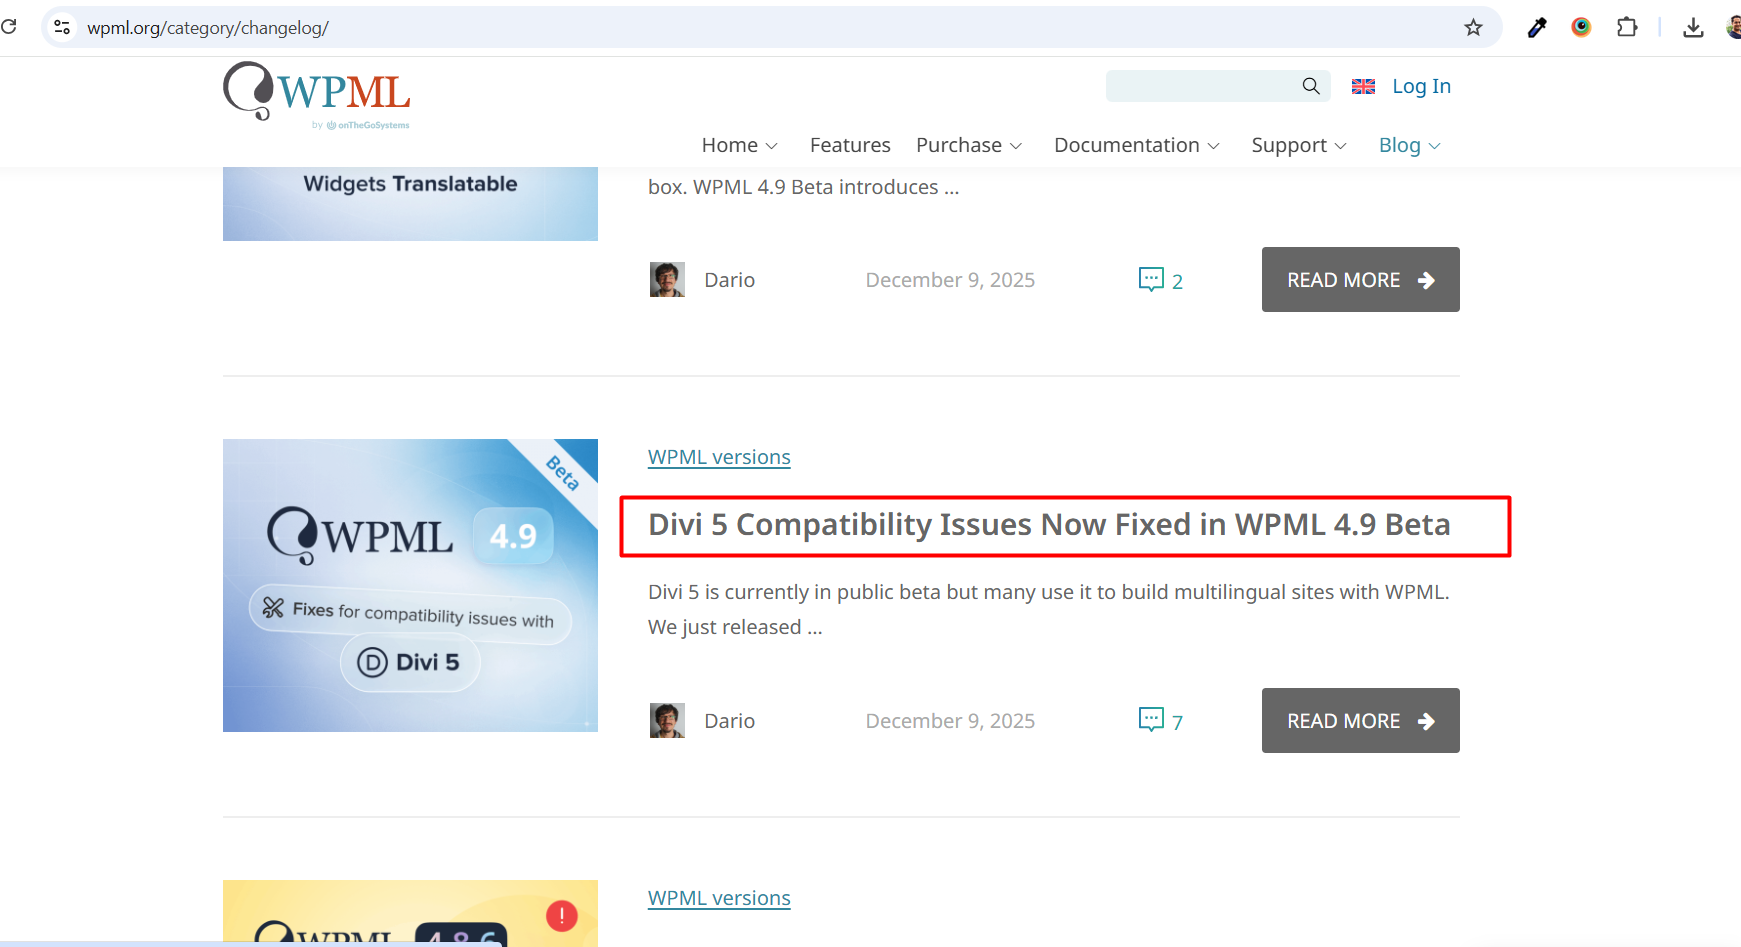Click the browser address bar URL
This screenshot has height=947, width=1741.
pos(208,27)
